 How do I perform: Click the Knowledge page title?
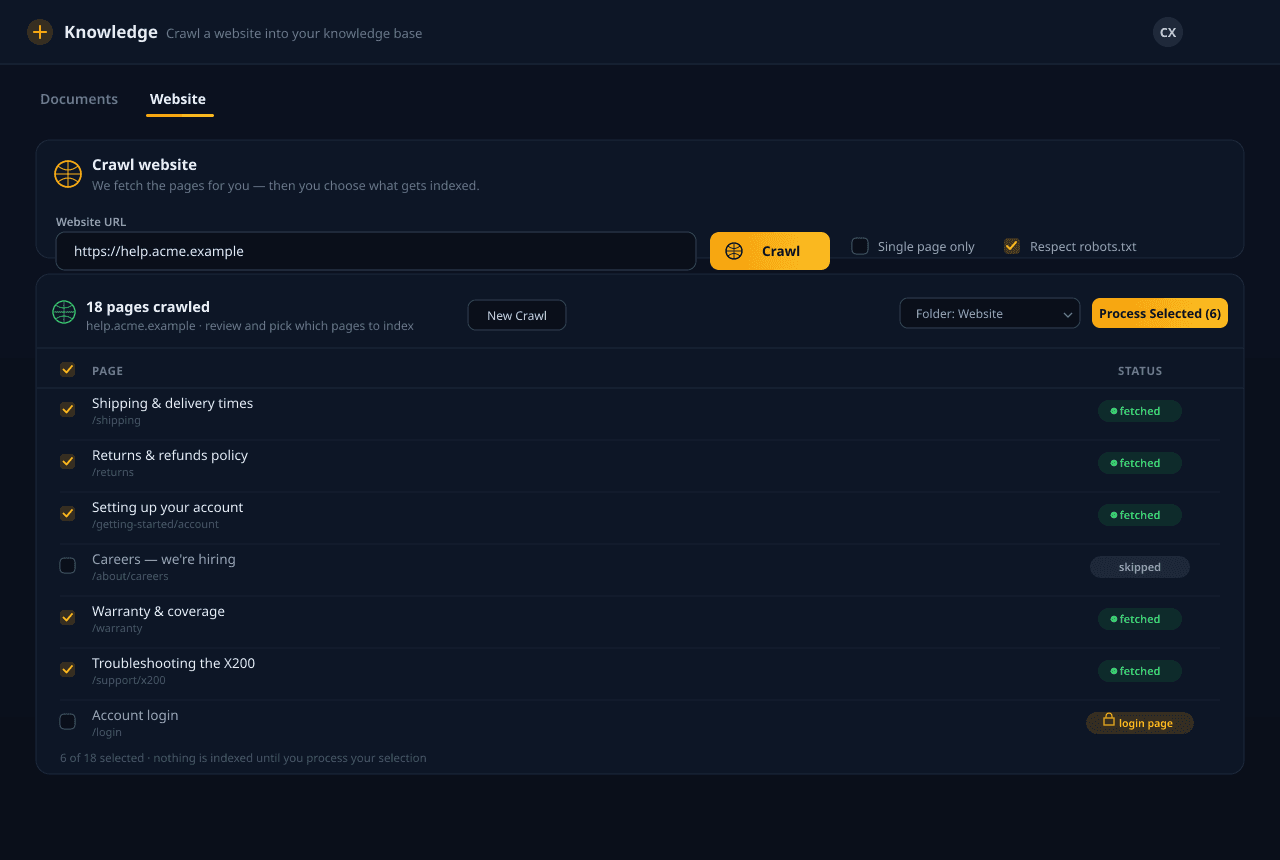111,32
